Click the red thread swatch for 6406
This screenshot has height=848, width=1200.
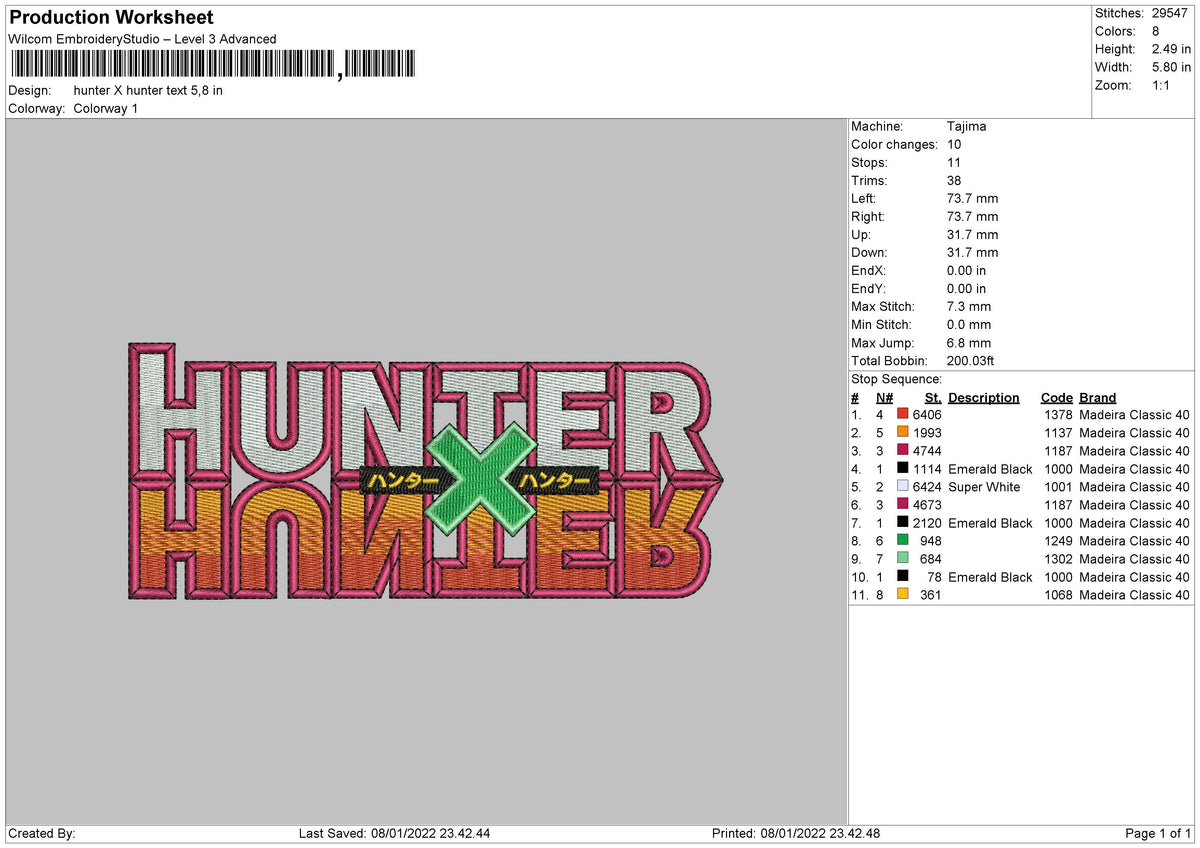903,414
